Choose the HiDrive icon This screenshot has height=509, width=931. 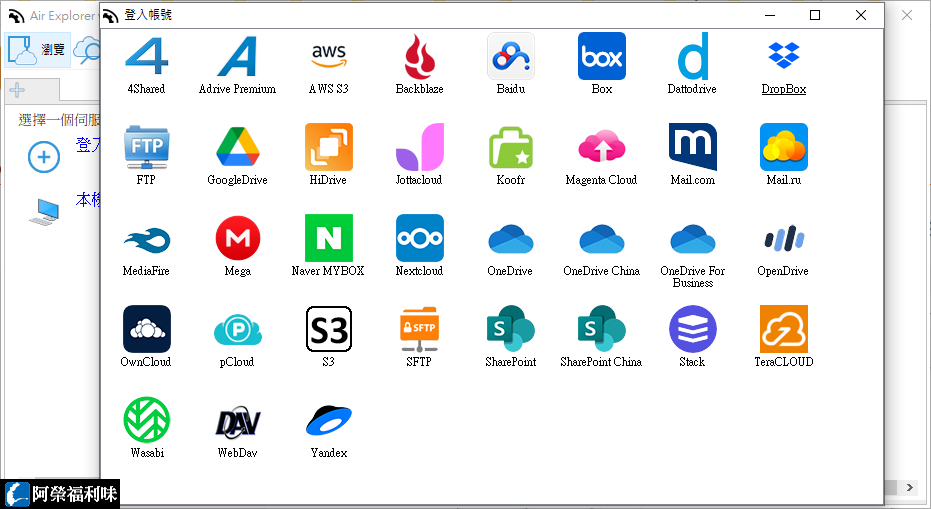(329, 147)
